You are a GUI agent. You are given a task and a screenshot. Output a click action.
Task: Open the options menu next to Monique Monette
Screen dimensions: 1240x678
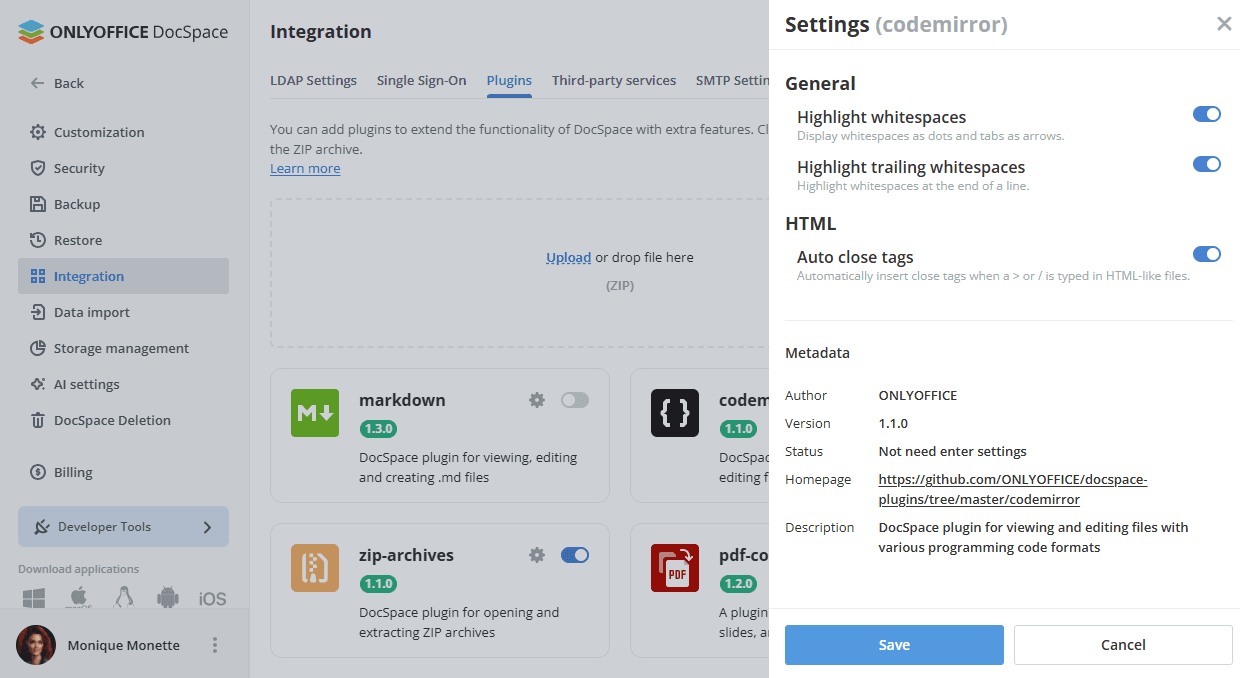[x=214, y=645]
